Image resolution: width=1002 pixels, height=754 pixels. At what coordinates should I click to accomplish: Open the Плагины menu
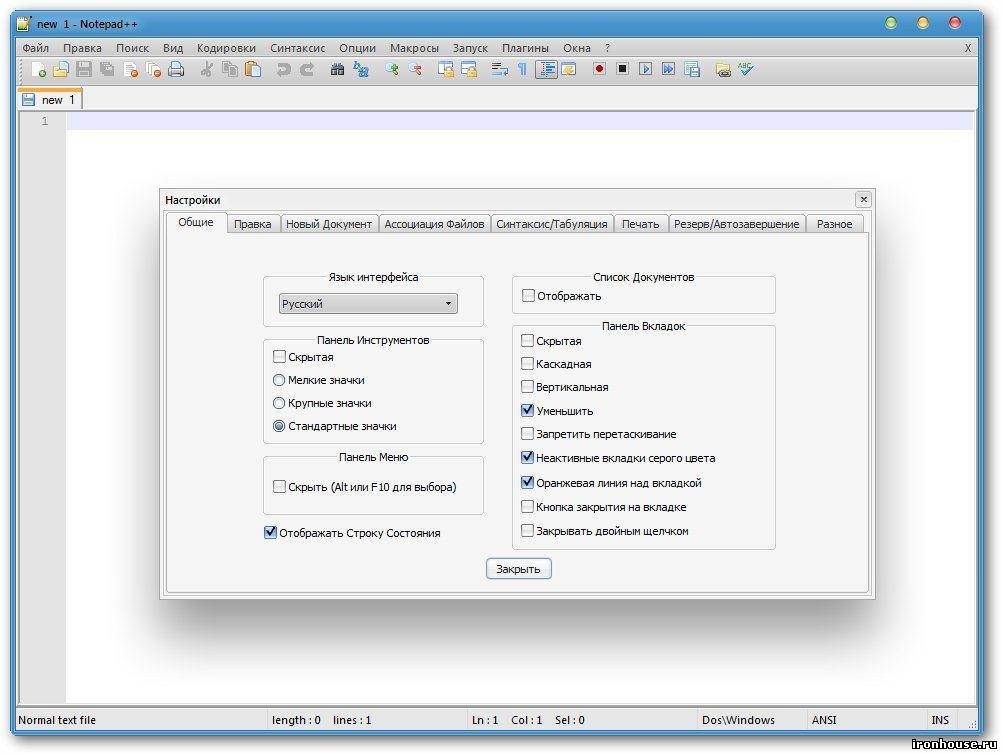point(525,47)
